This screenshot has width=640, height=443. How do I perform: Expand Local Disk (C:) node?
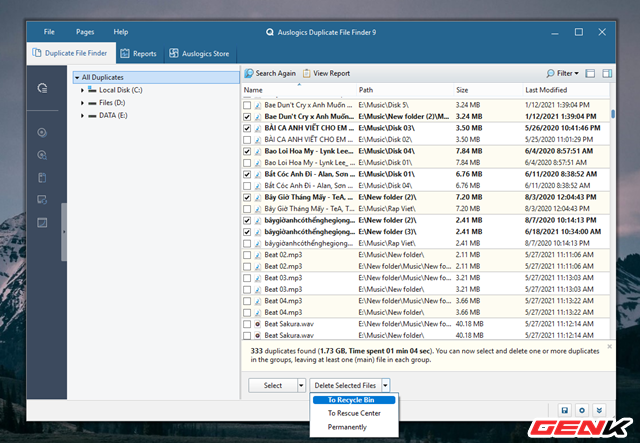pos(82,90)
